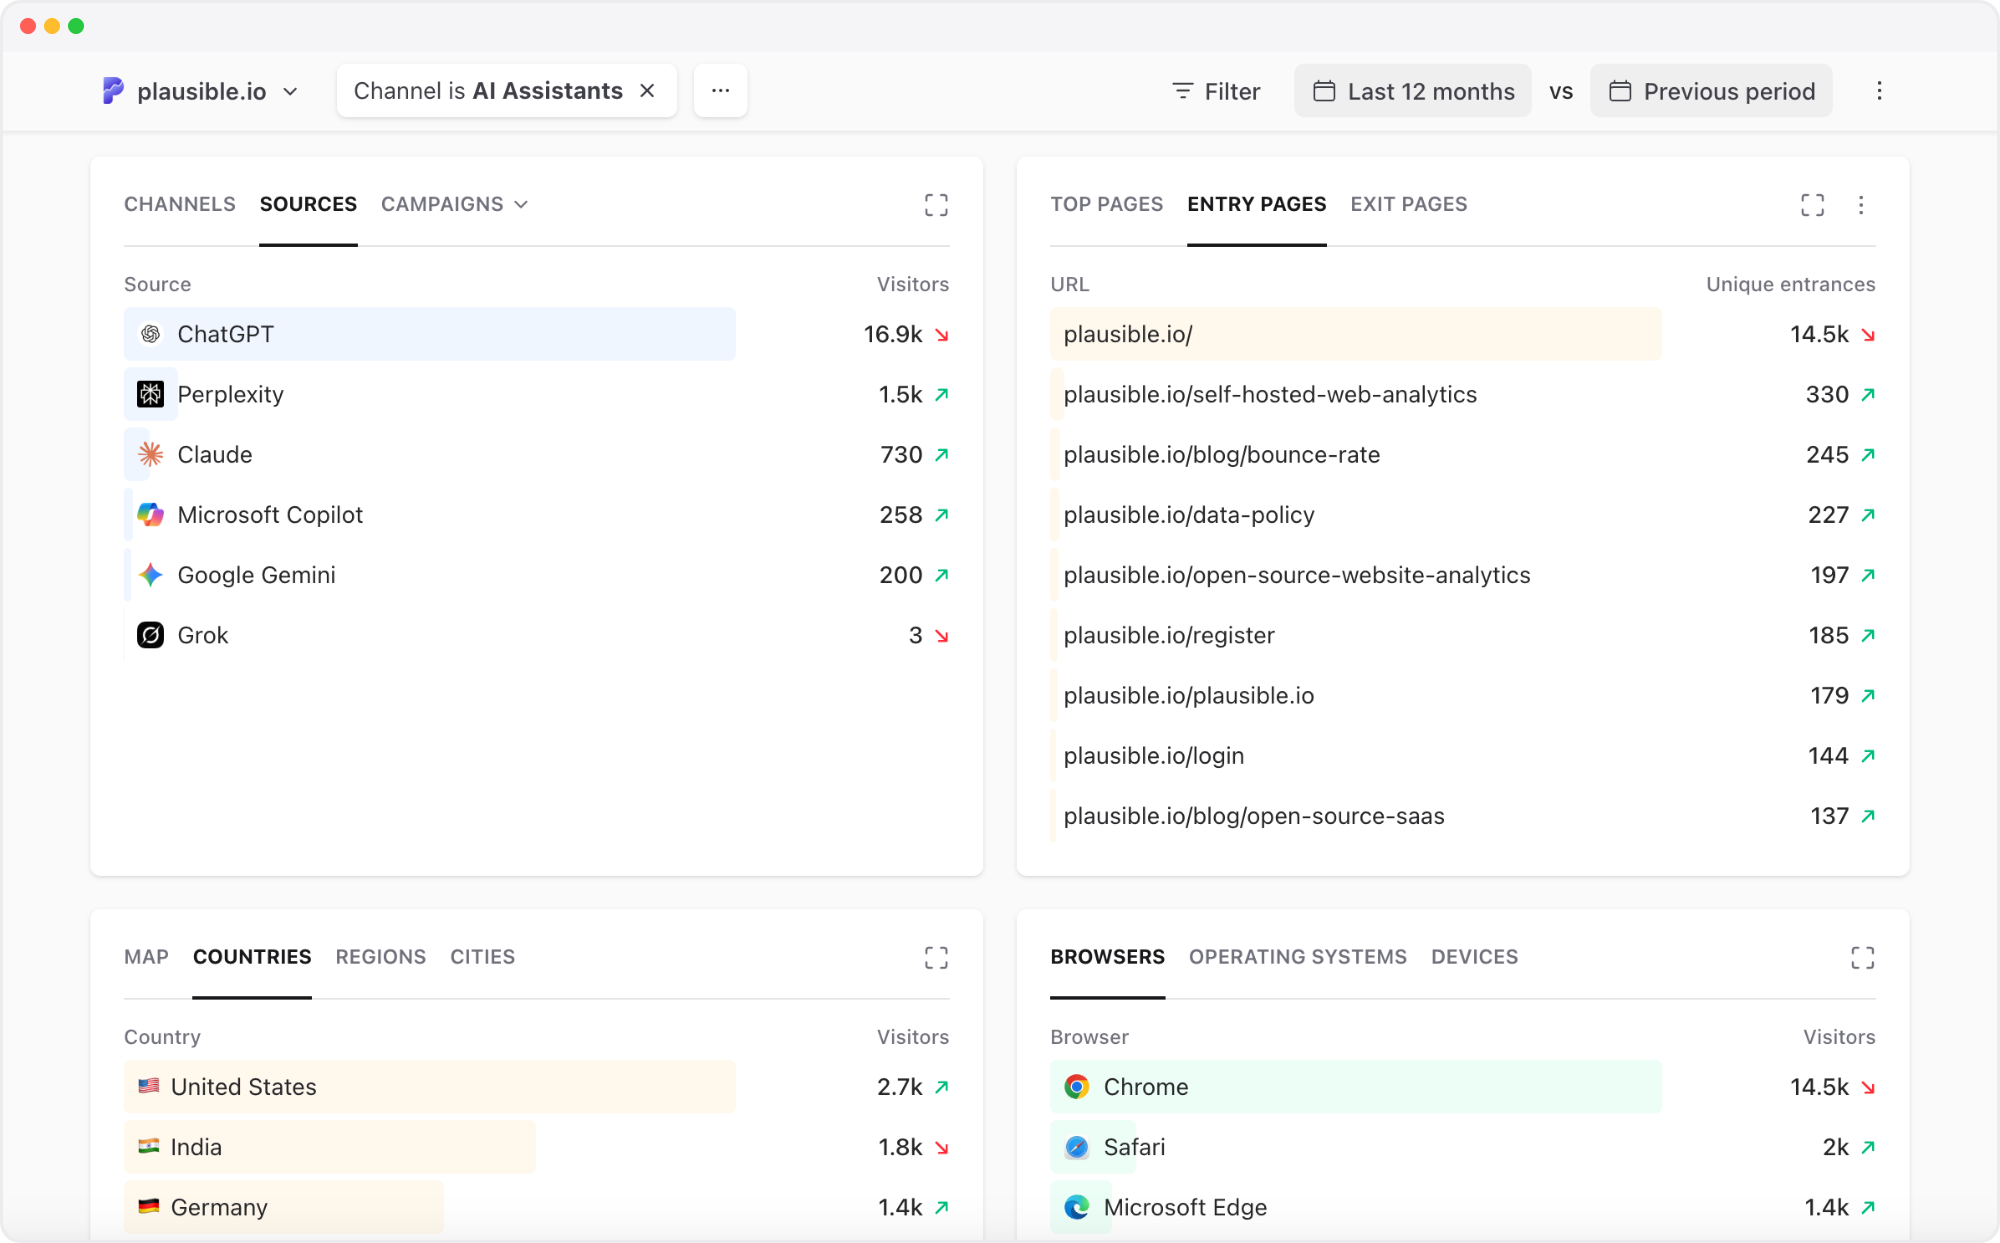2000x1243 pixels.
Task: Click the 14.5k unique entrances value
Action: pyautogui.click(x=1819, y=334)
